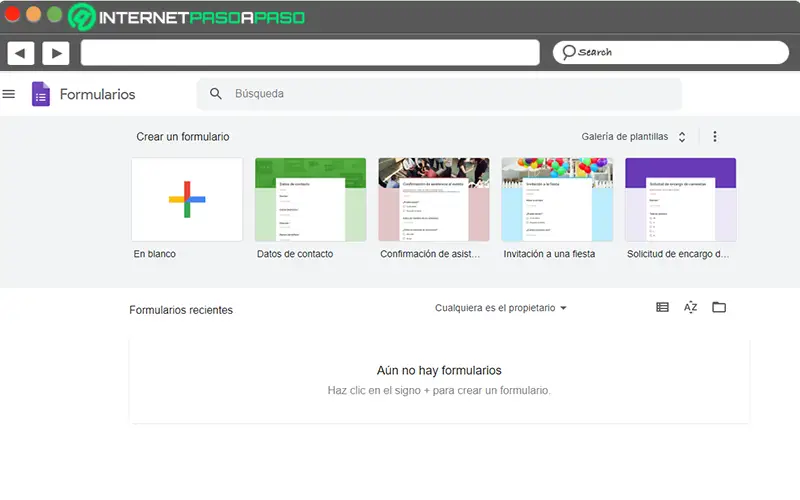Click the magnifier icon in Búsqueda bar
800x500 pixels.
[x=216, y=93]
